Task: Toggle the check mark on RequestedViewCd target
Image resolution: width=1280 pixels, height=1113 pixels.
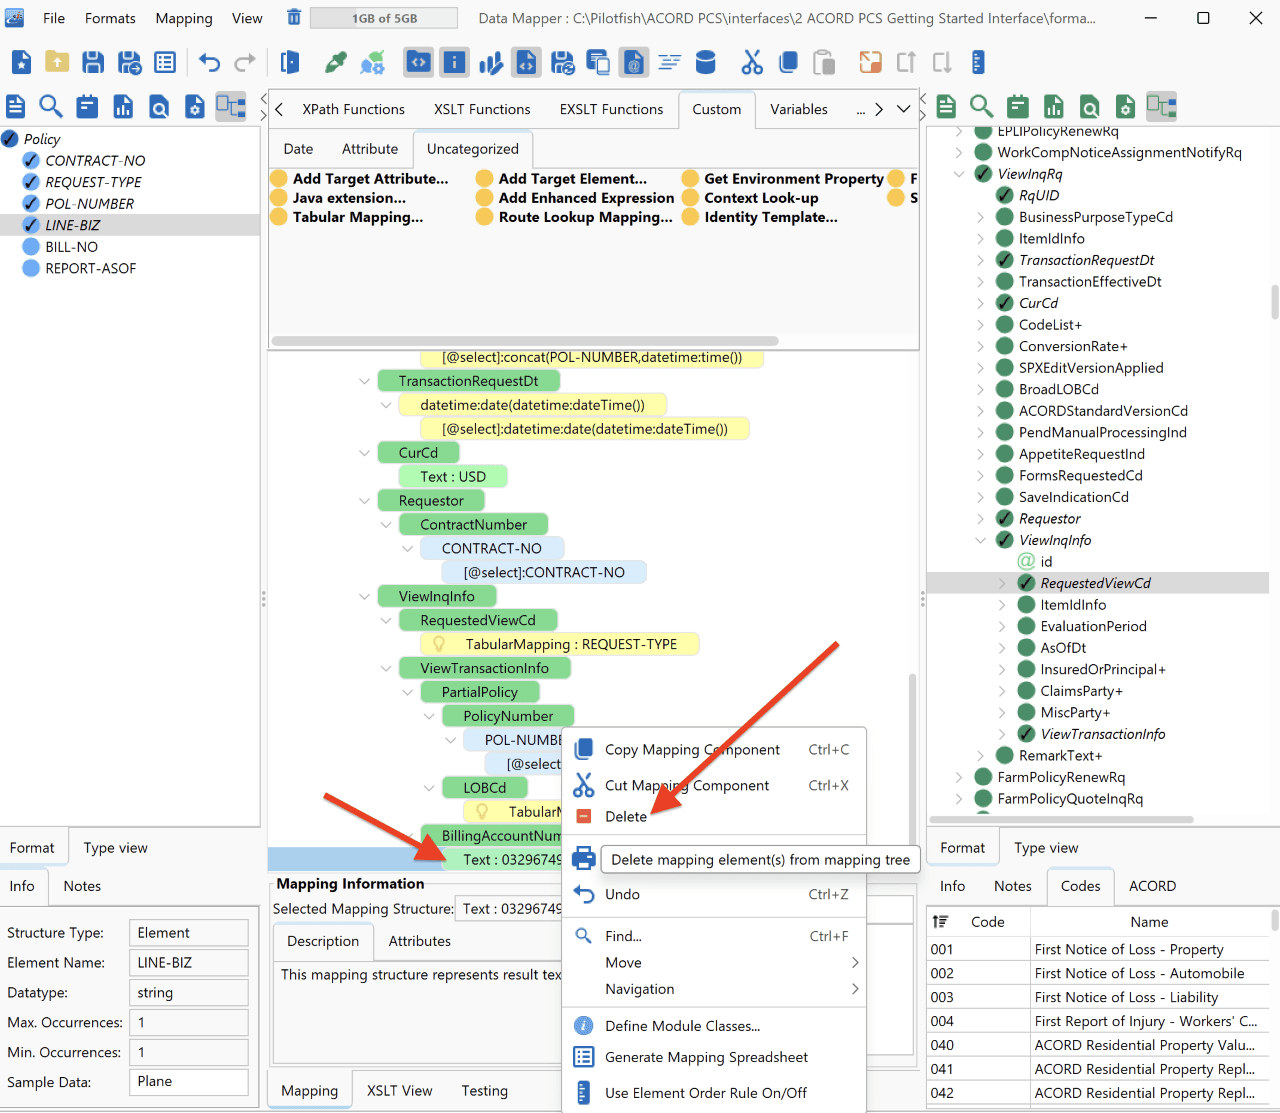Action: pyautogui.click(x=1026, y=583)
